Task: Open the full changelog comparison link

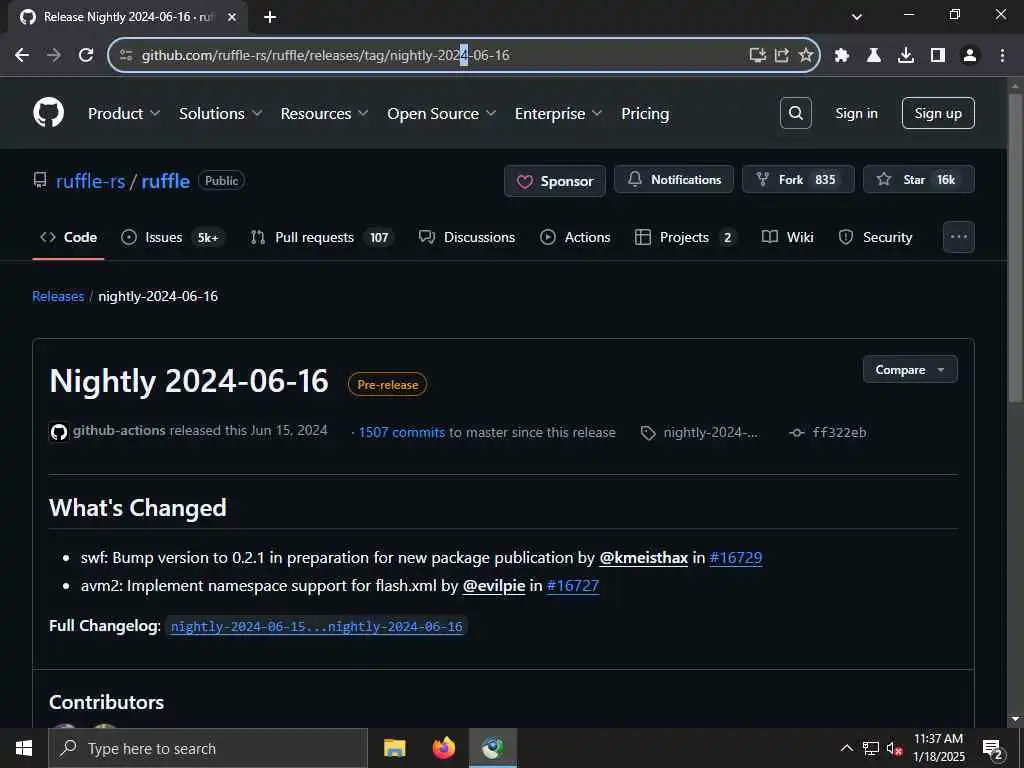Action: 316,626
